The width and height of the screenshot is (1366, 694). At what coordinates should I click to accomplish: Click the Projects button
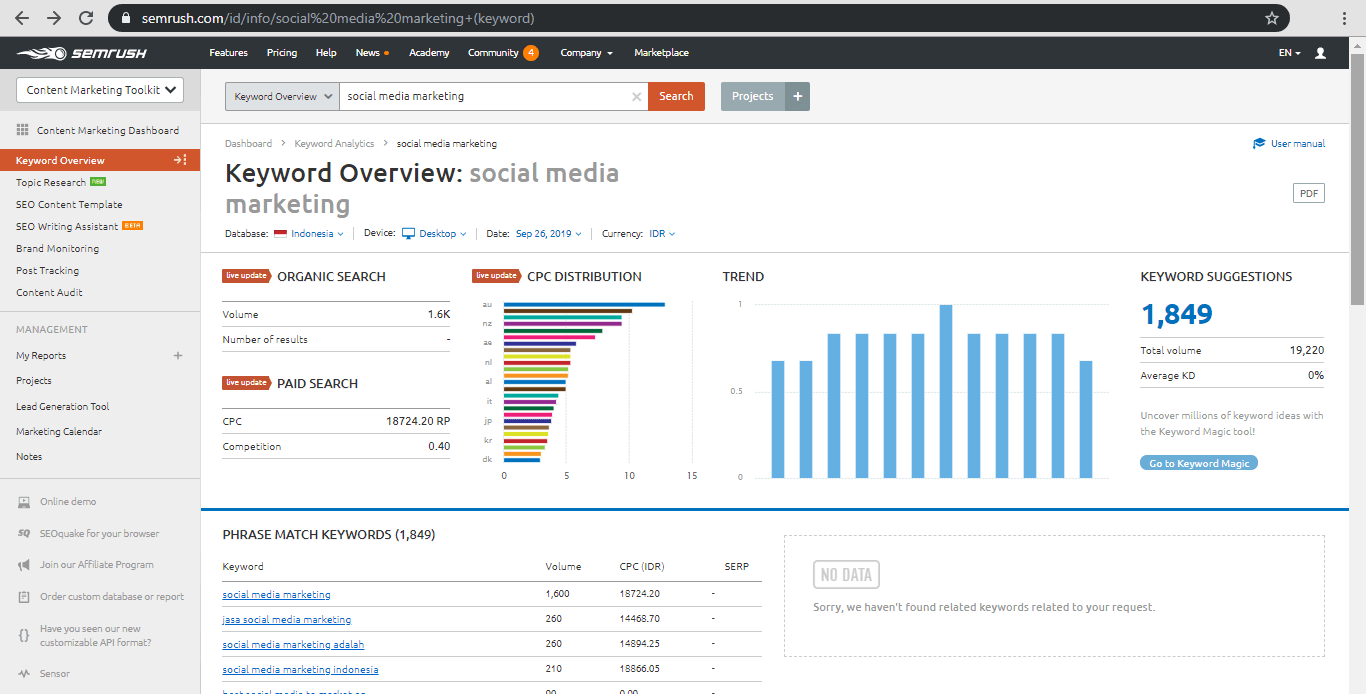coord(753,96)
